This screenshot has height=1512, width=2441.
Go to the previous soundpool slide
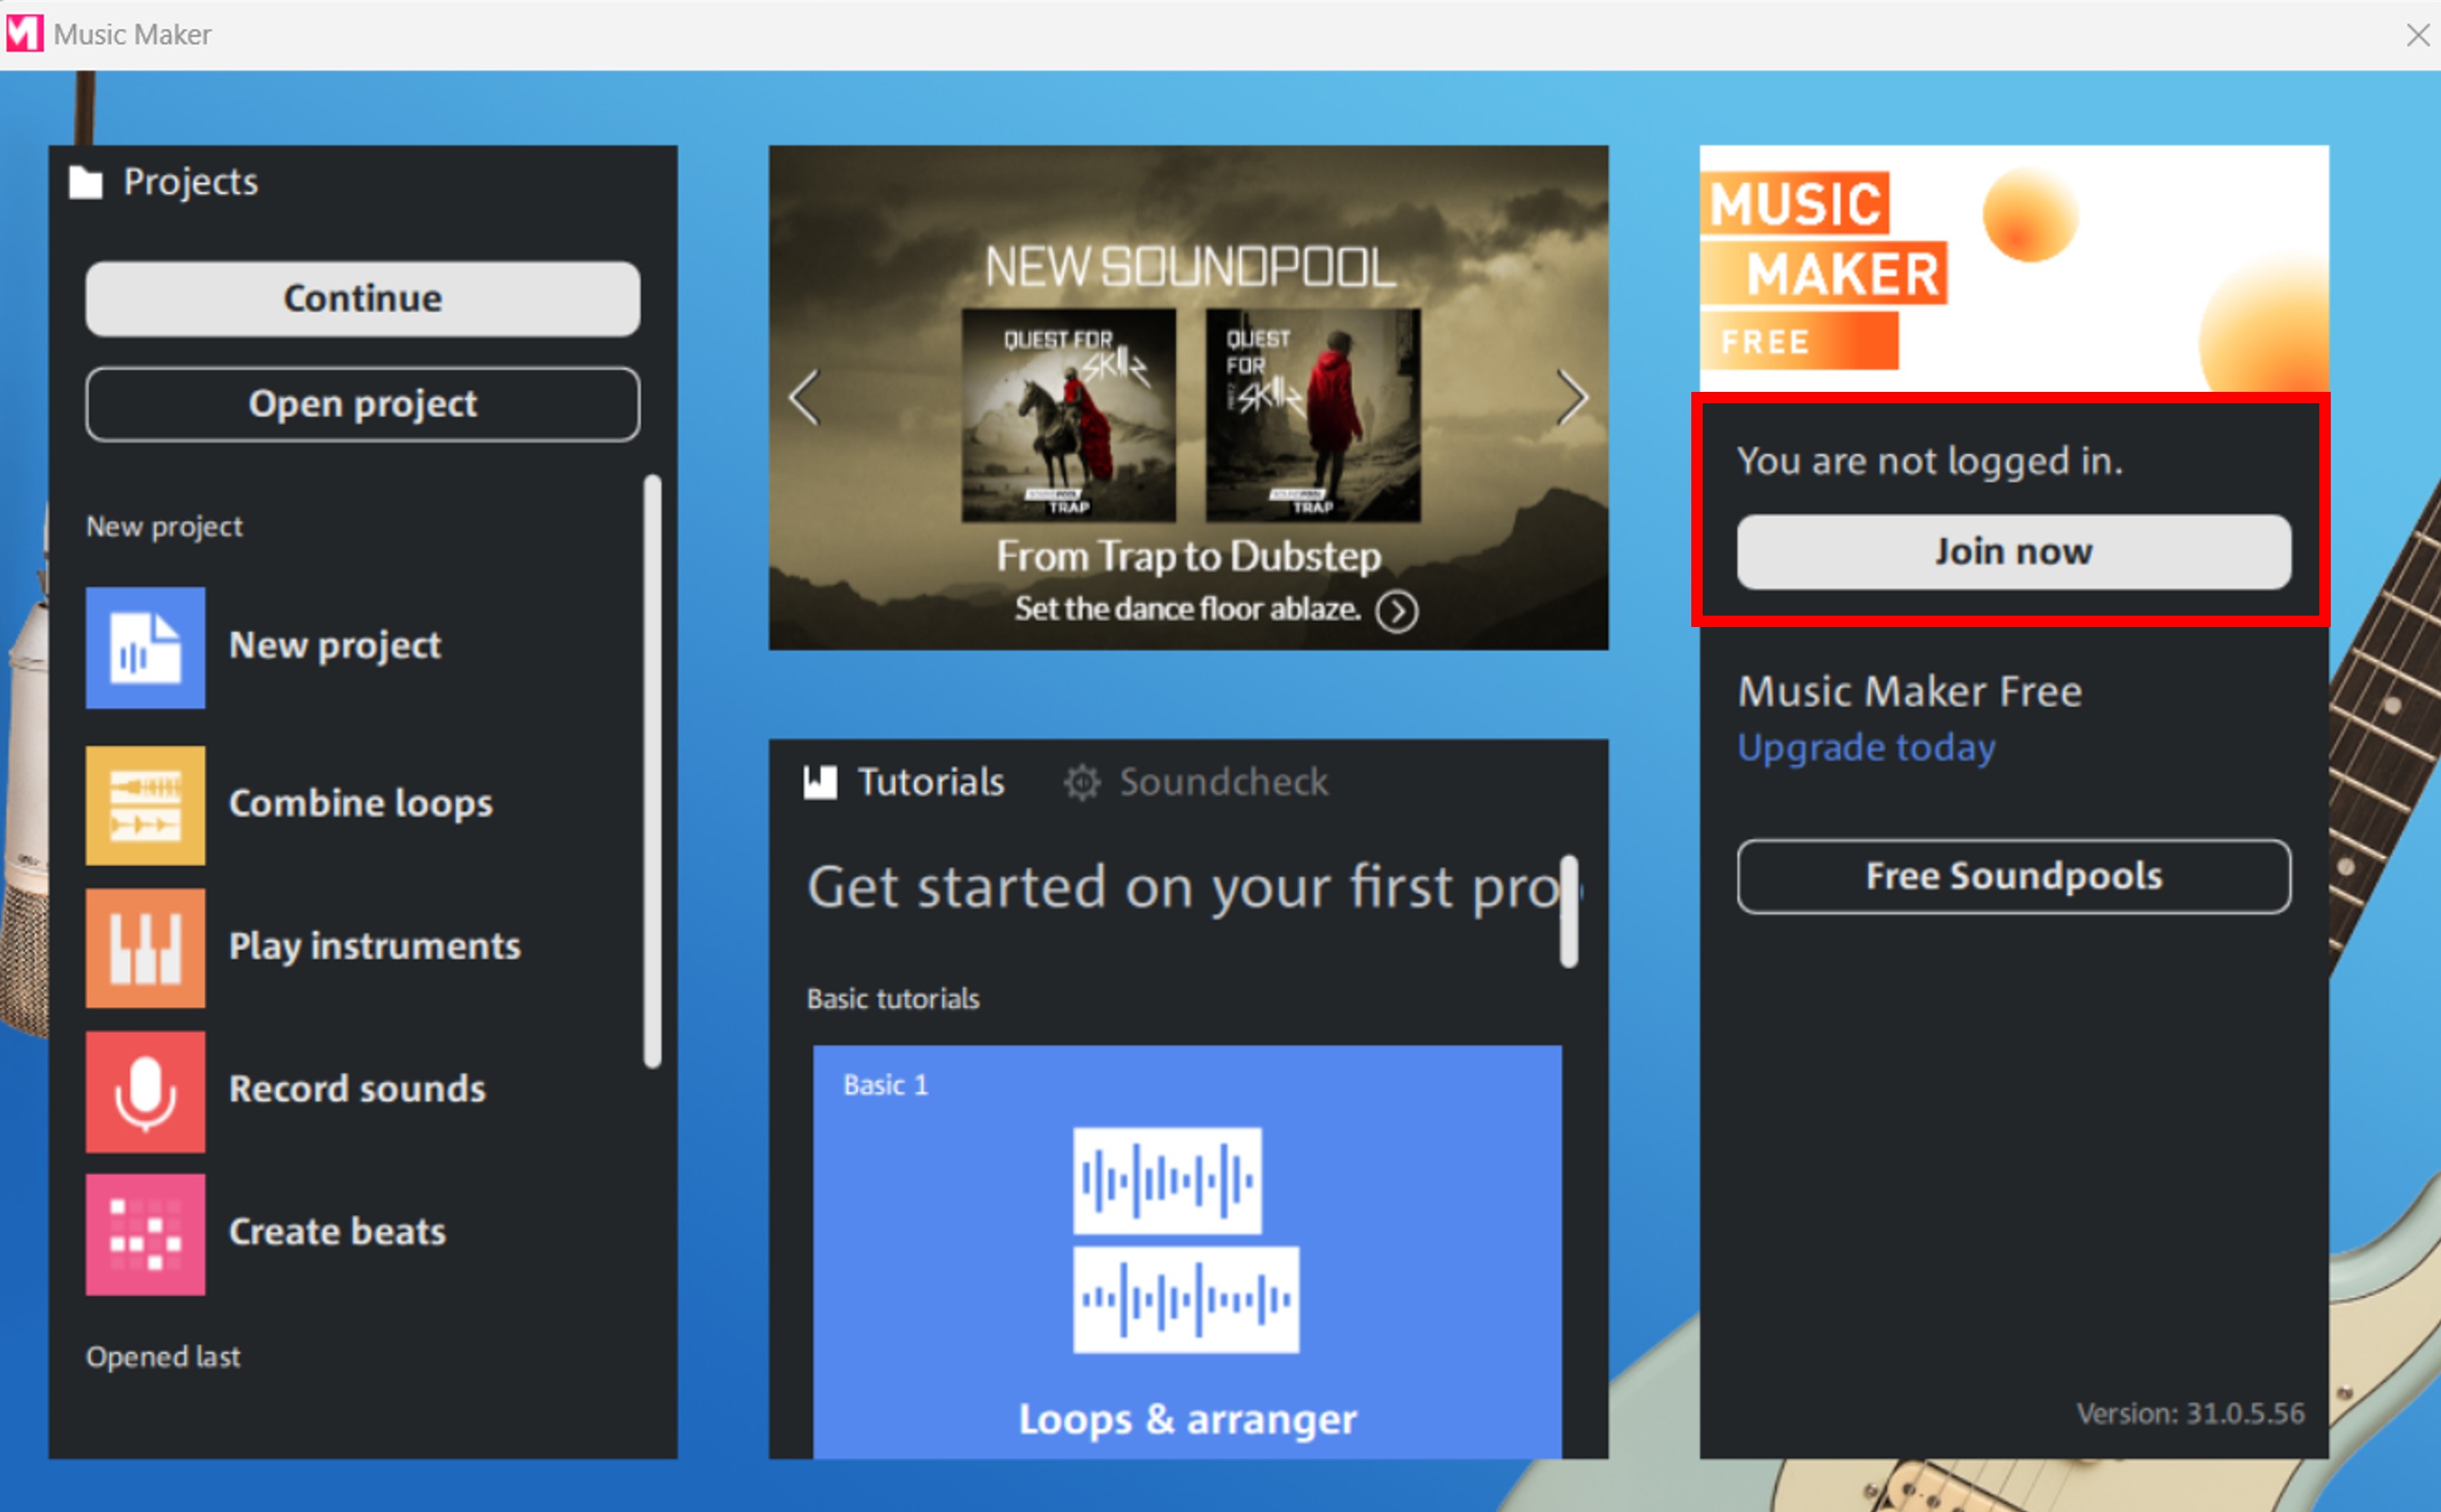click(805, 397)
